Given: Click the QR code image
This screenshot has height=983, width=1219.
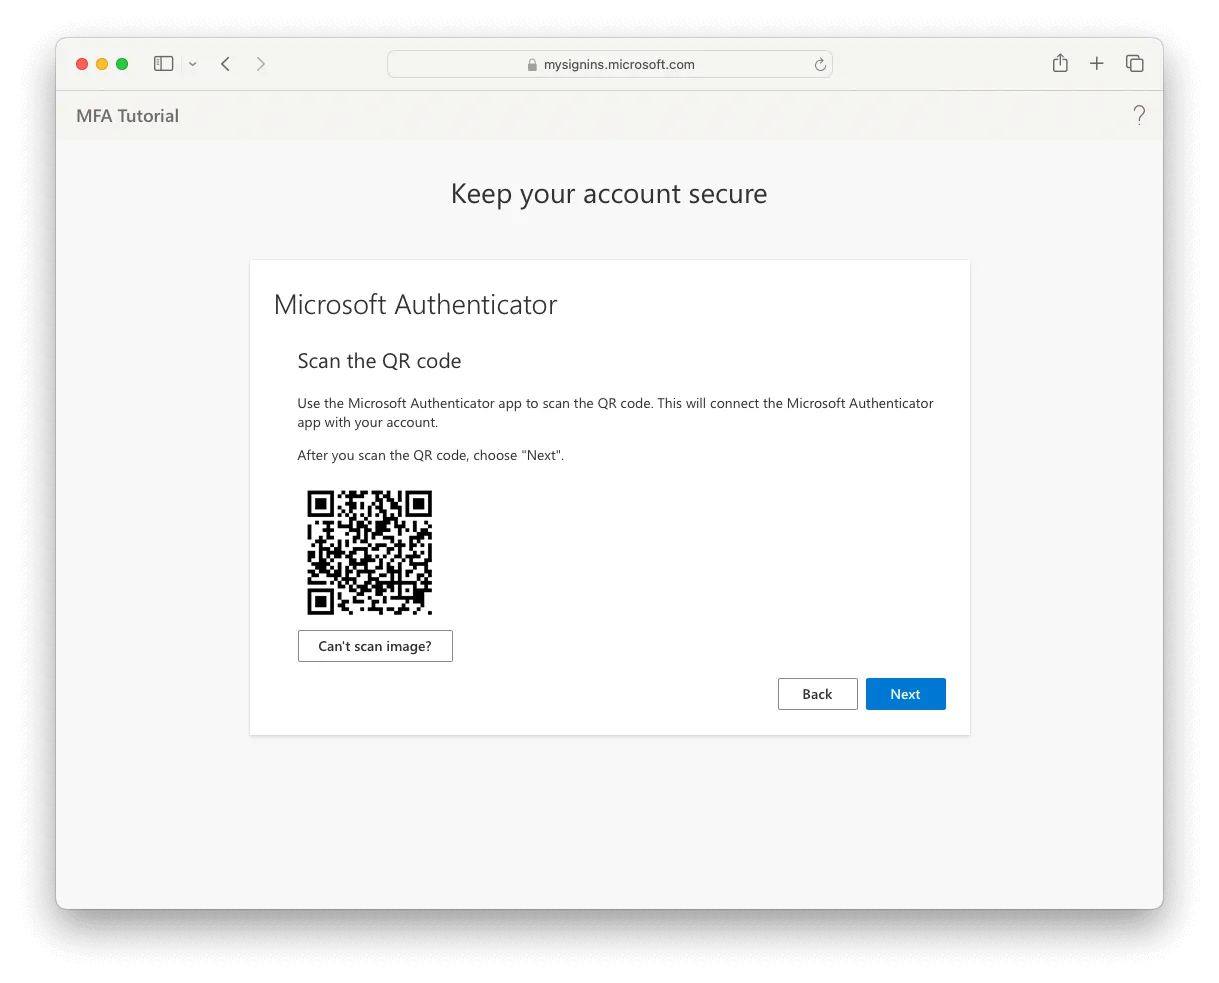Looking at the screenshot, I should (370, 552).
